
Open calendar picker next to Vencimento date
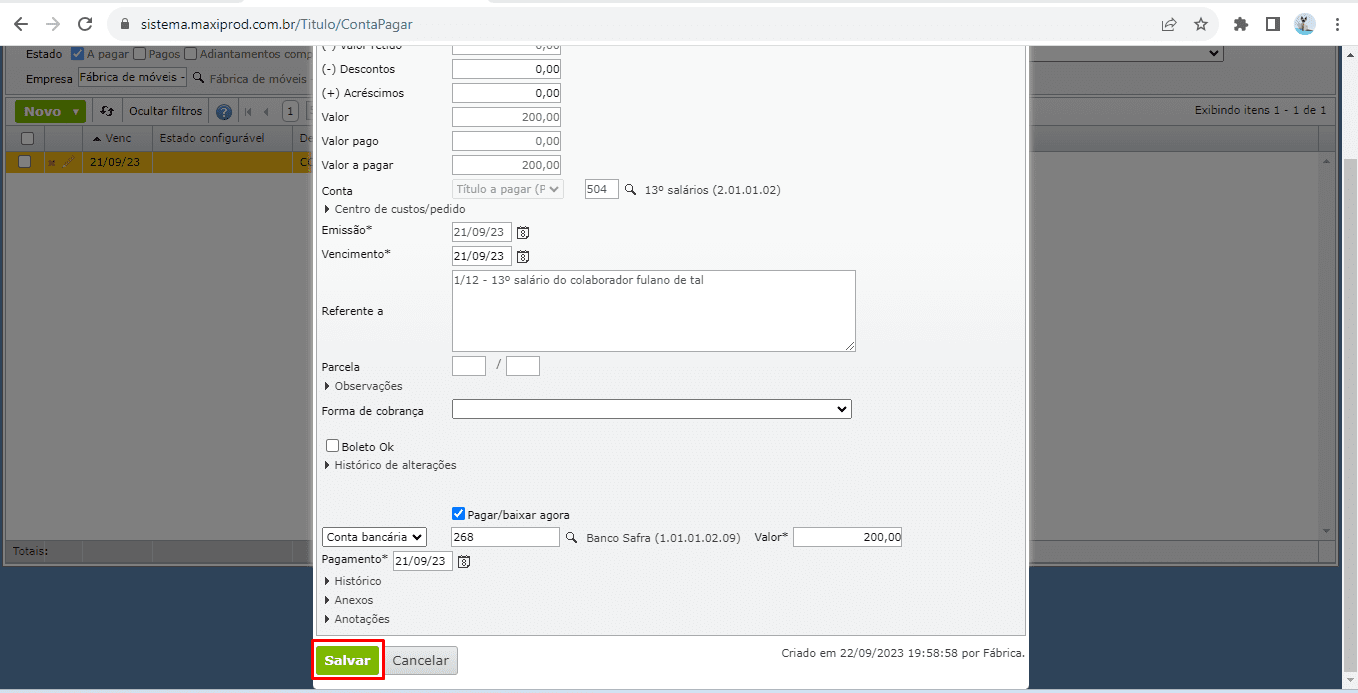pyautogui.click(x=523, y=256)
